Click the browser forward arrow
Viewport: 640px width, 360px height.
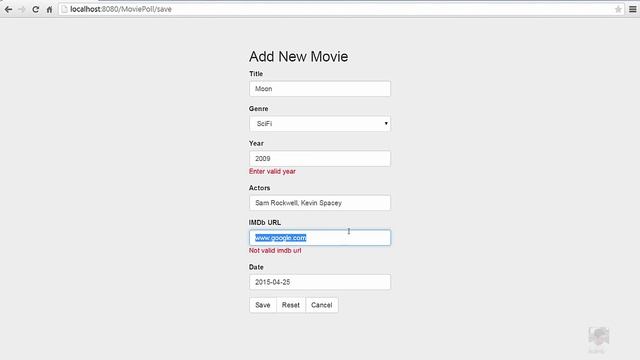point(22,9)
